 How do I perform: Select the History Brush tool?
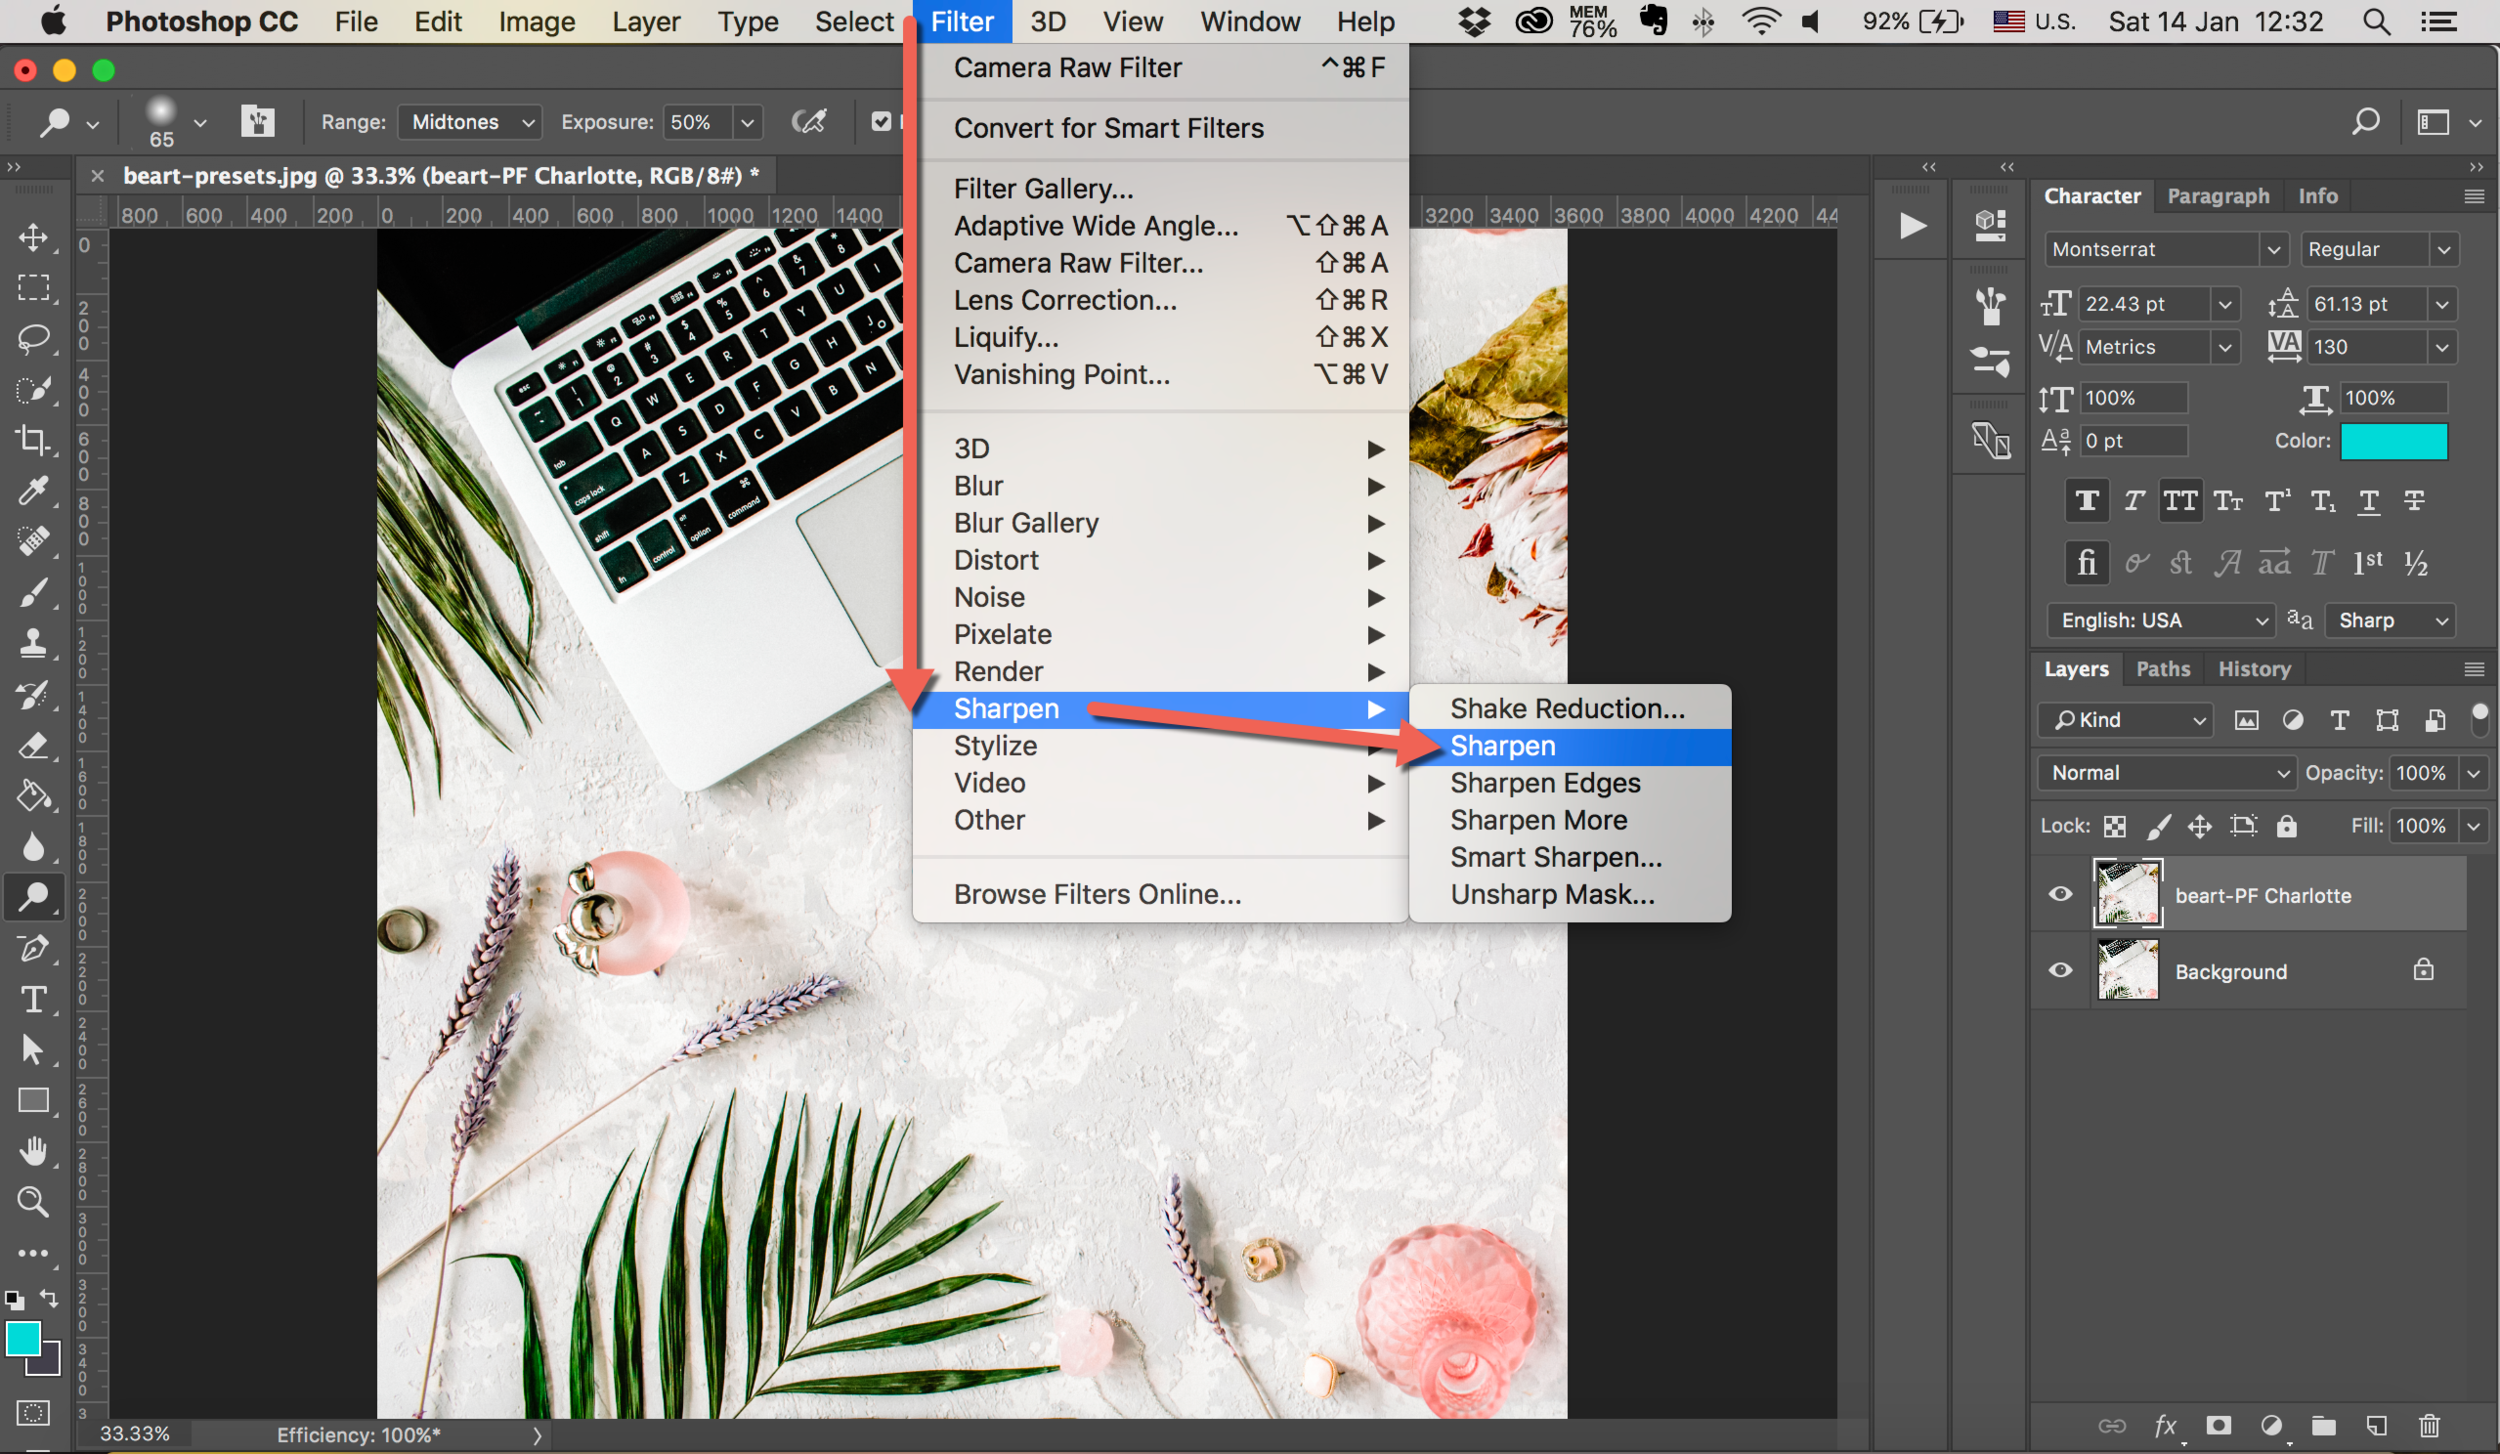click(33, 694)
